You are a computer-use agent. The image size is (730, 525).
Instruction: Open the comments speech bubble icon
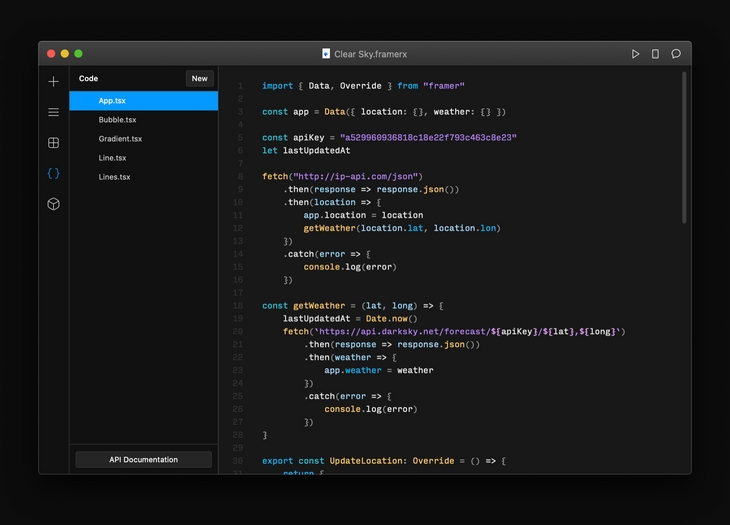[x=676, y=54]
